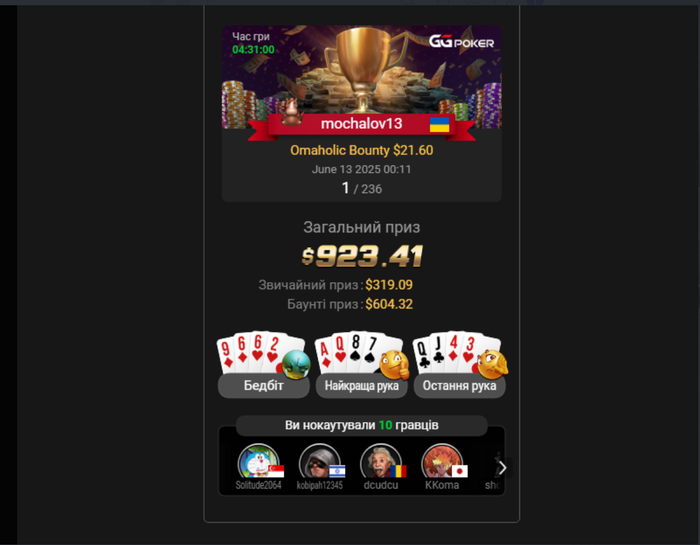Screen dimensions: 700x545
Task: Click the mochalov13 winner name banner
Action: [362, 124]
